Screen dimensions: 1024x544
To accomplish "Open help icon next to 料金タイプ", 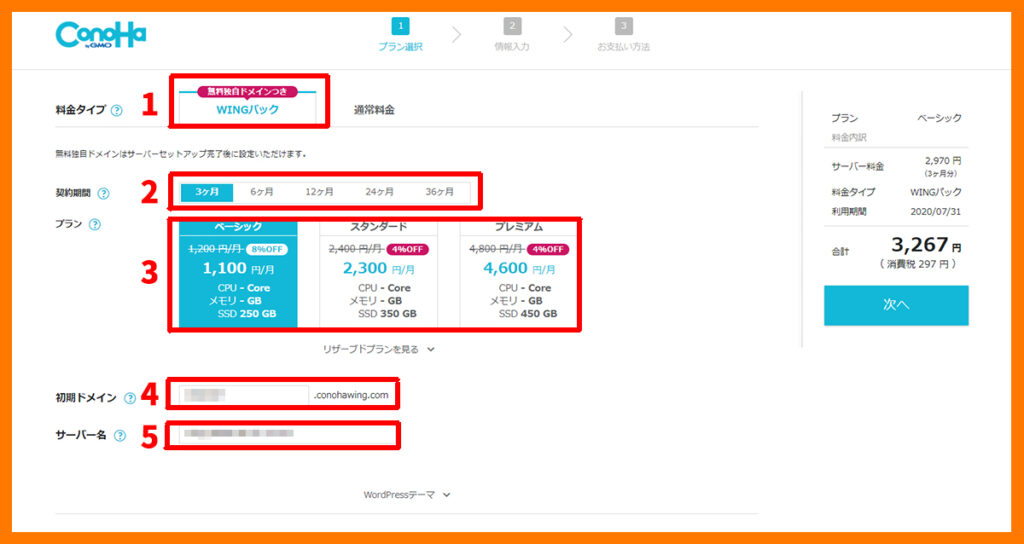I will coord(116,110).
